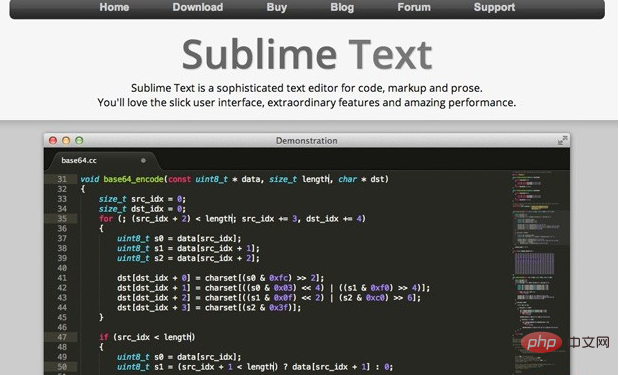Click the unsaved dot on base64.cc tab

click(144, 161)
